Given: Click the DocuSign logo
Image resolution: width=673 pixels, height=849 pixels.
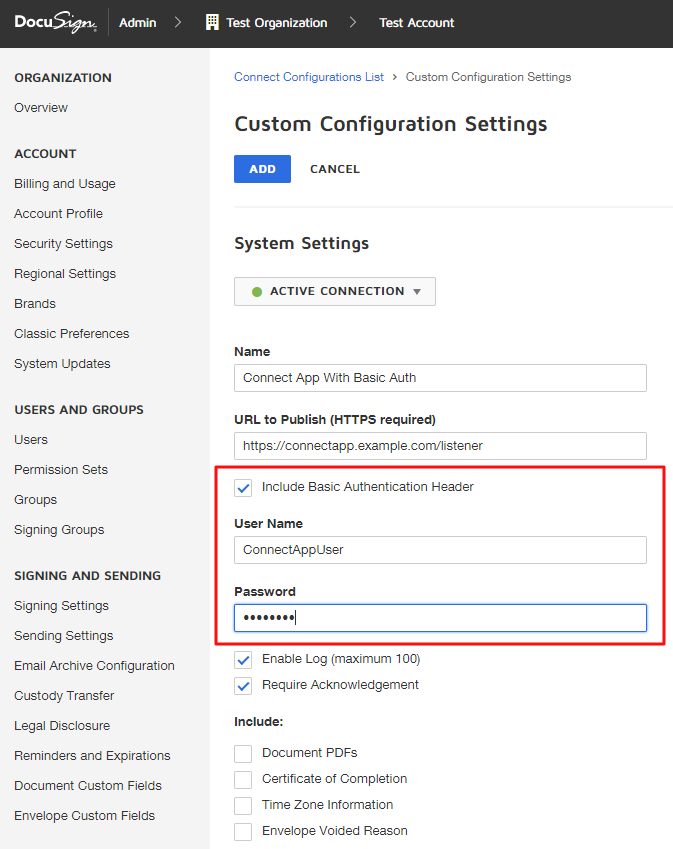Looking at the screenshot, I should (57, 21).
